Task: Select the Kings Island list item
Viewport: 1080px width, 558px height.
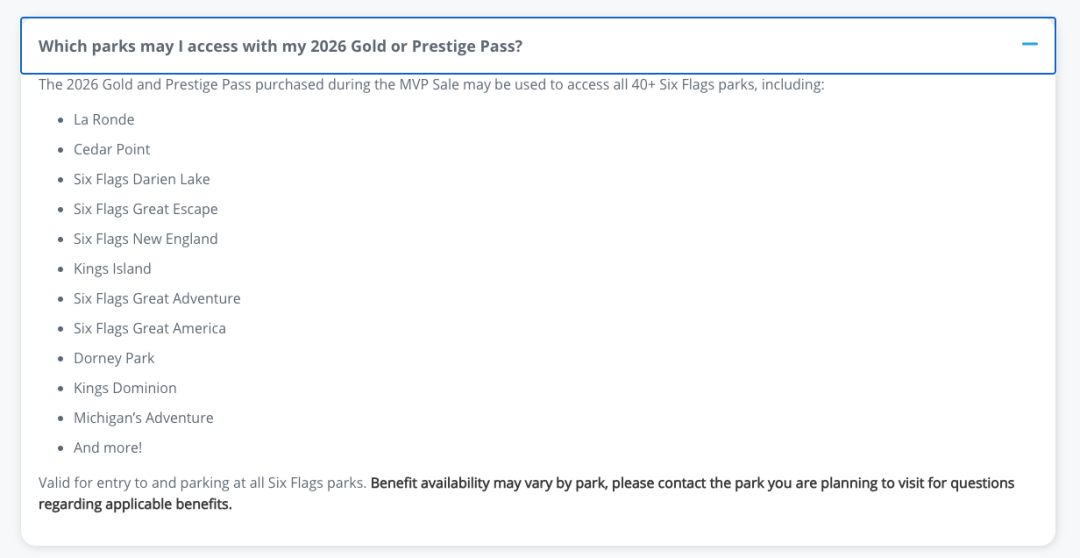Action: pos(112,269)
